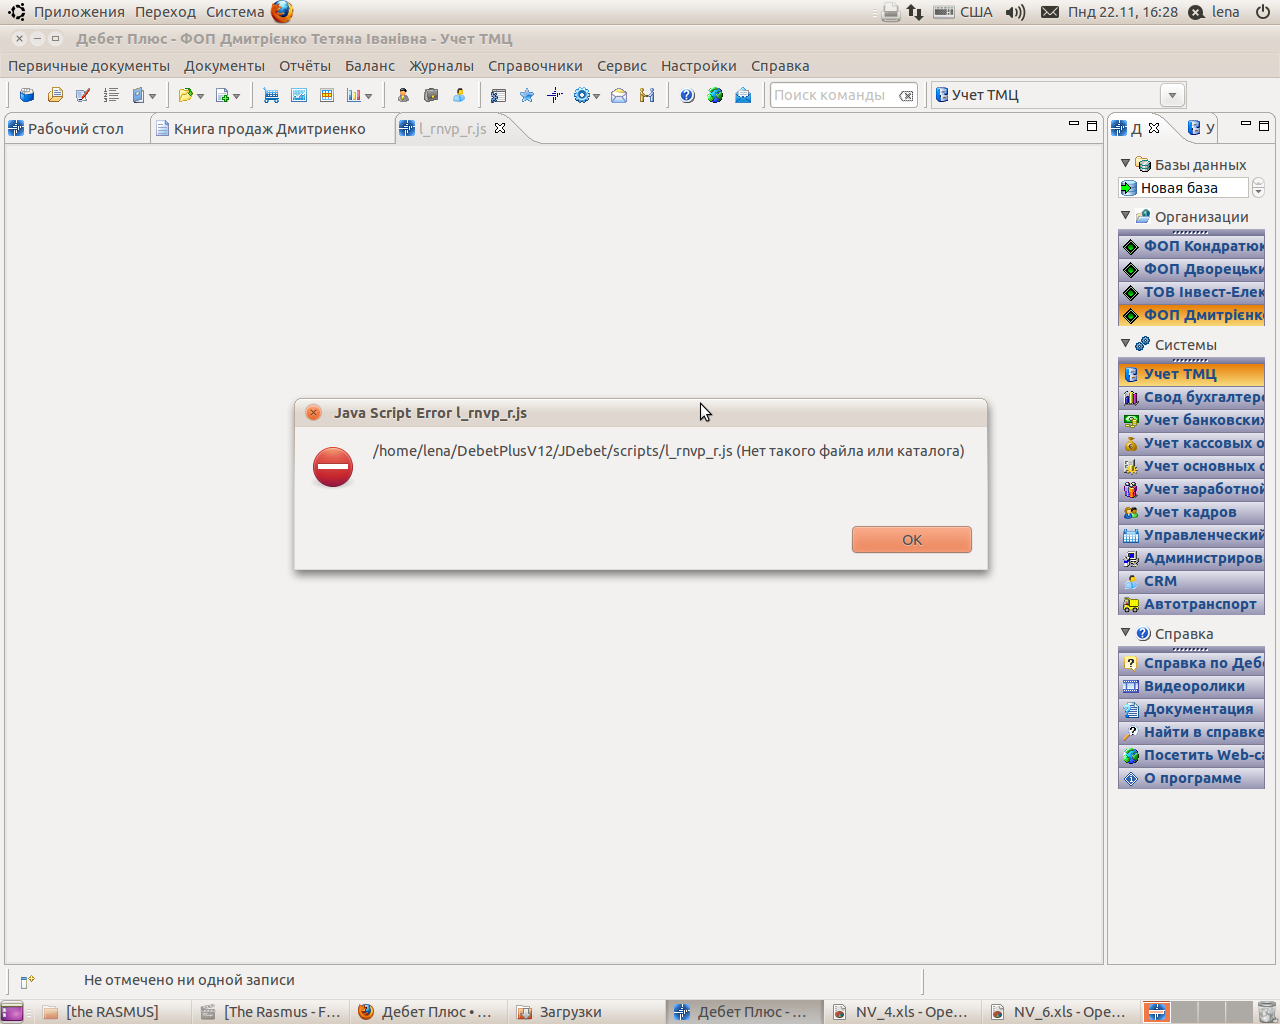
Task: Switch to NV_4.xls taskbar window
Action: (903, 1012)
